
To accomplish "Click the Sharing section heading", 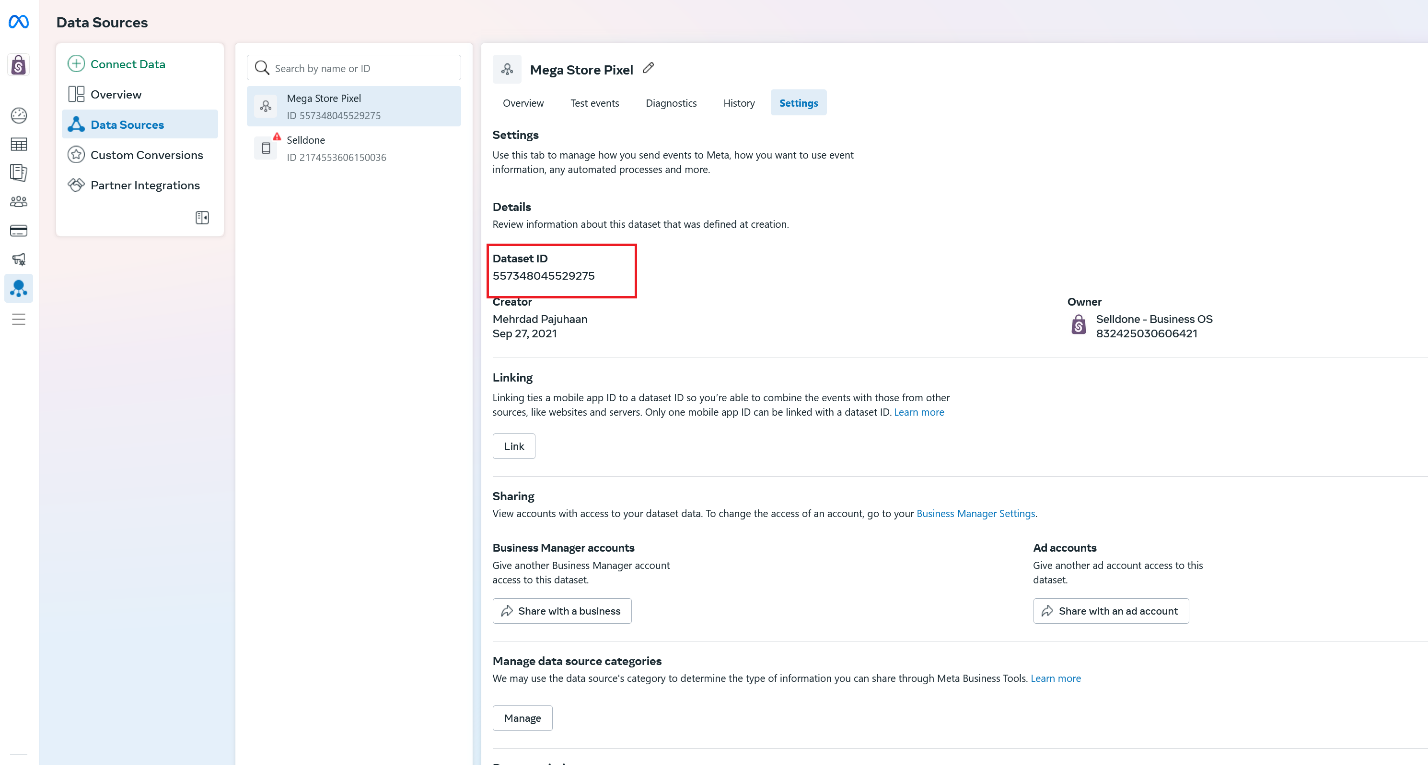I will pyautogui.click(x=514, y=496).
